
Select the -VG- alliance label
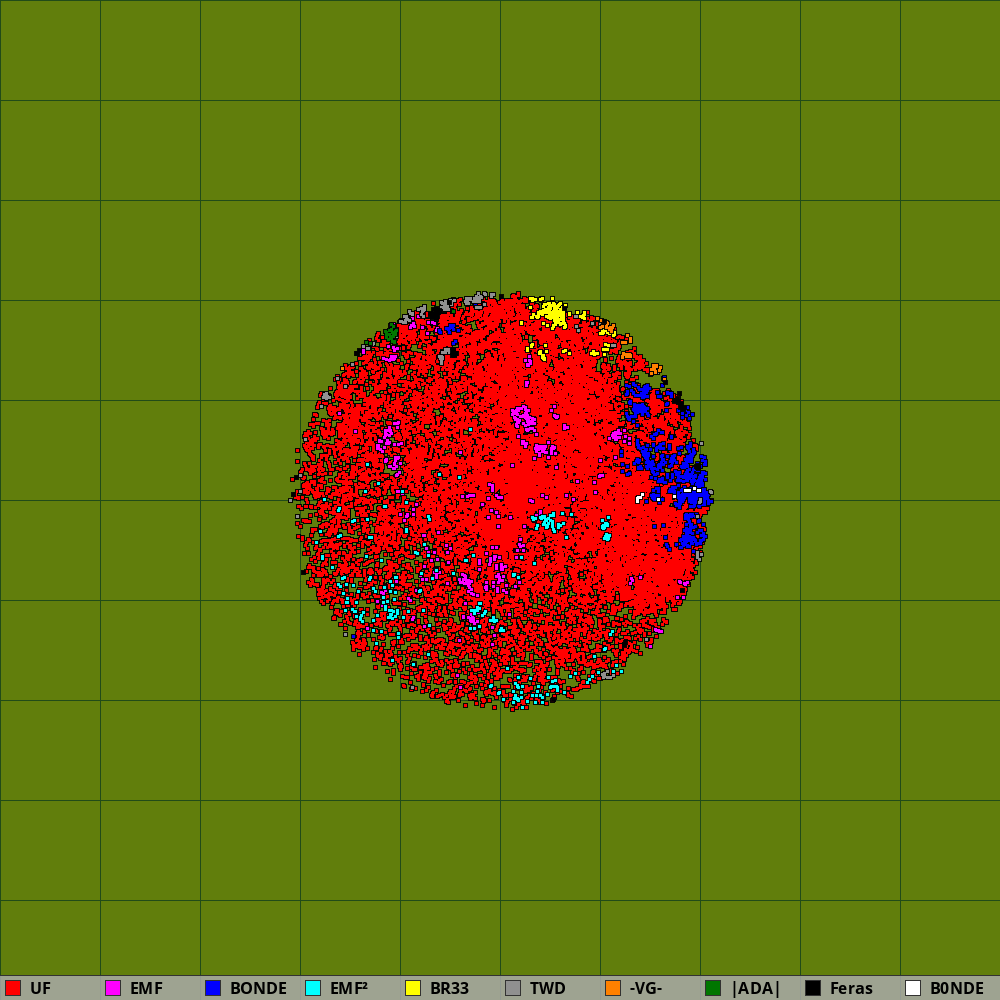[x=646, y=989]
